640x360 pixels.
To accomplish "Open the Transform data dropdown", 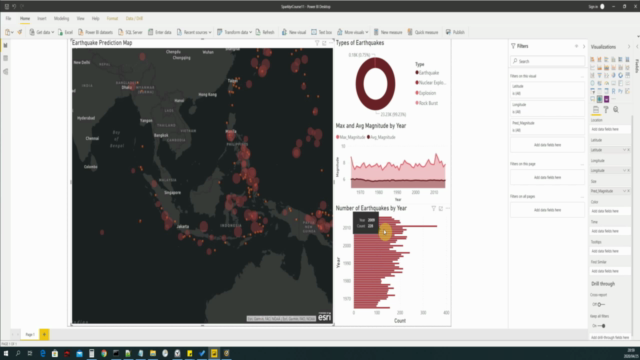I will point(250,32).
